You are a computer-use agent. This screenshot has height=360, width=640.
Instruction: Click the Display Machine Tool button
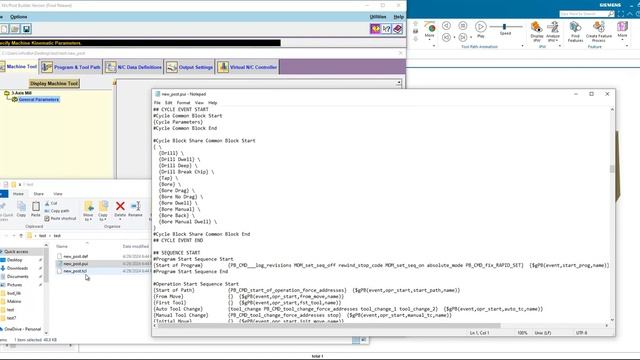[x=54, y=83]
